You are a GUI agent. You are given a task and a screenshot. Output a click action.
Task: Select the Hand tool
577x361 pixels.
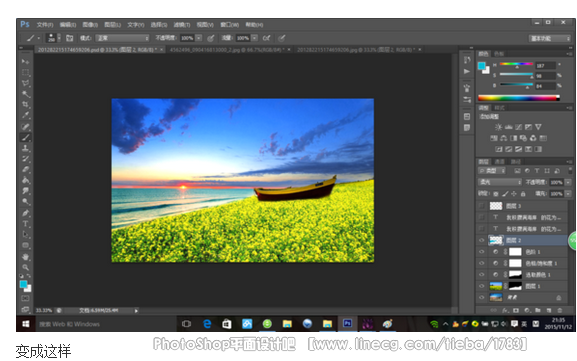[x=25, y=256]
